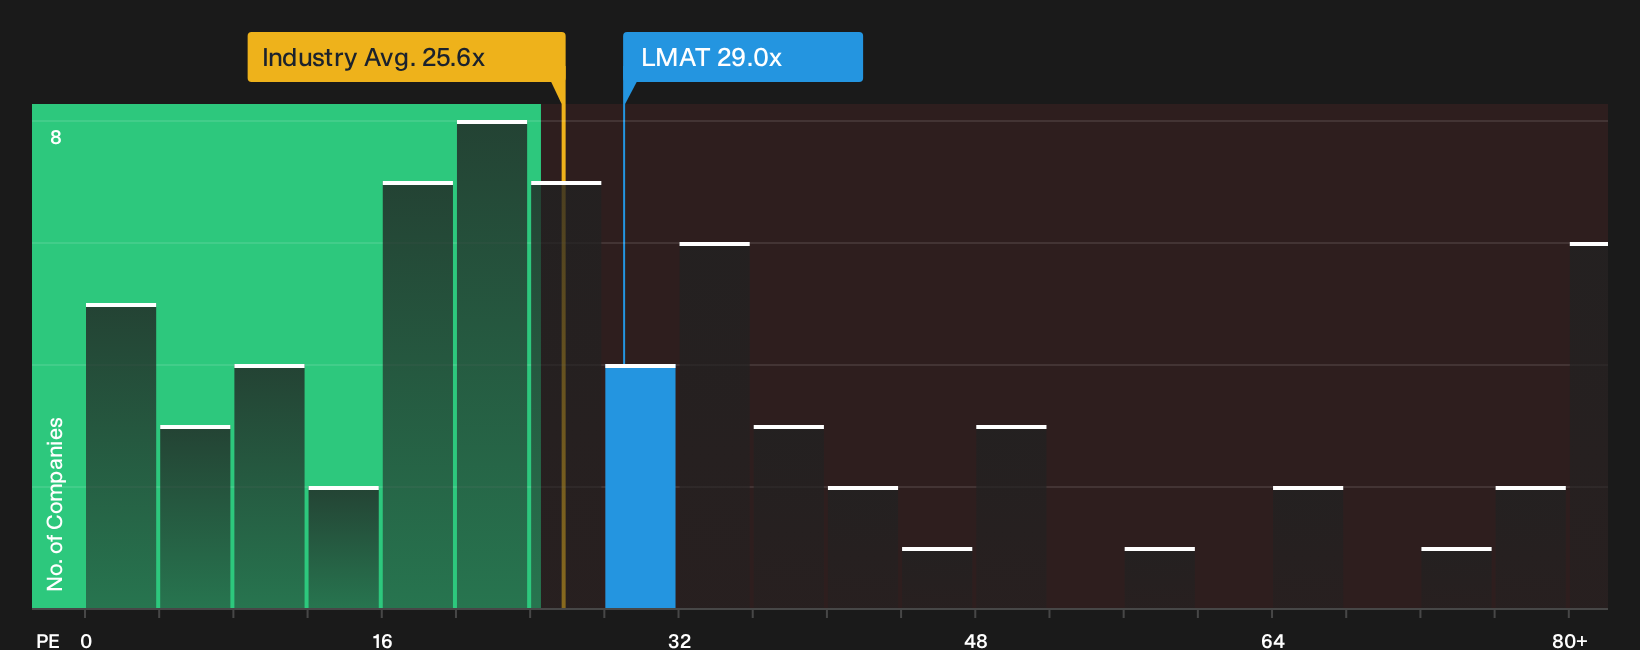Click the PE axis title
The image size is (1640, 650).
[48, 640]
